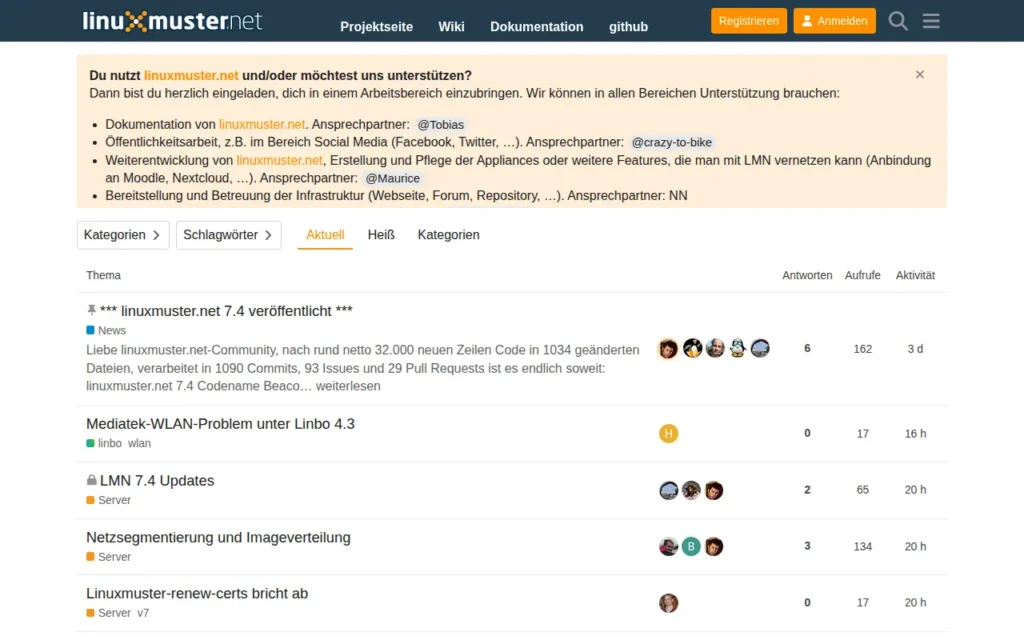Open Wiki in top navigation

451,27
